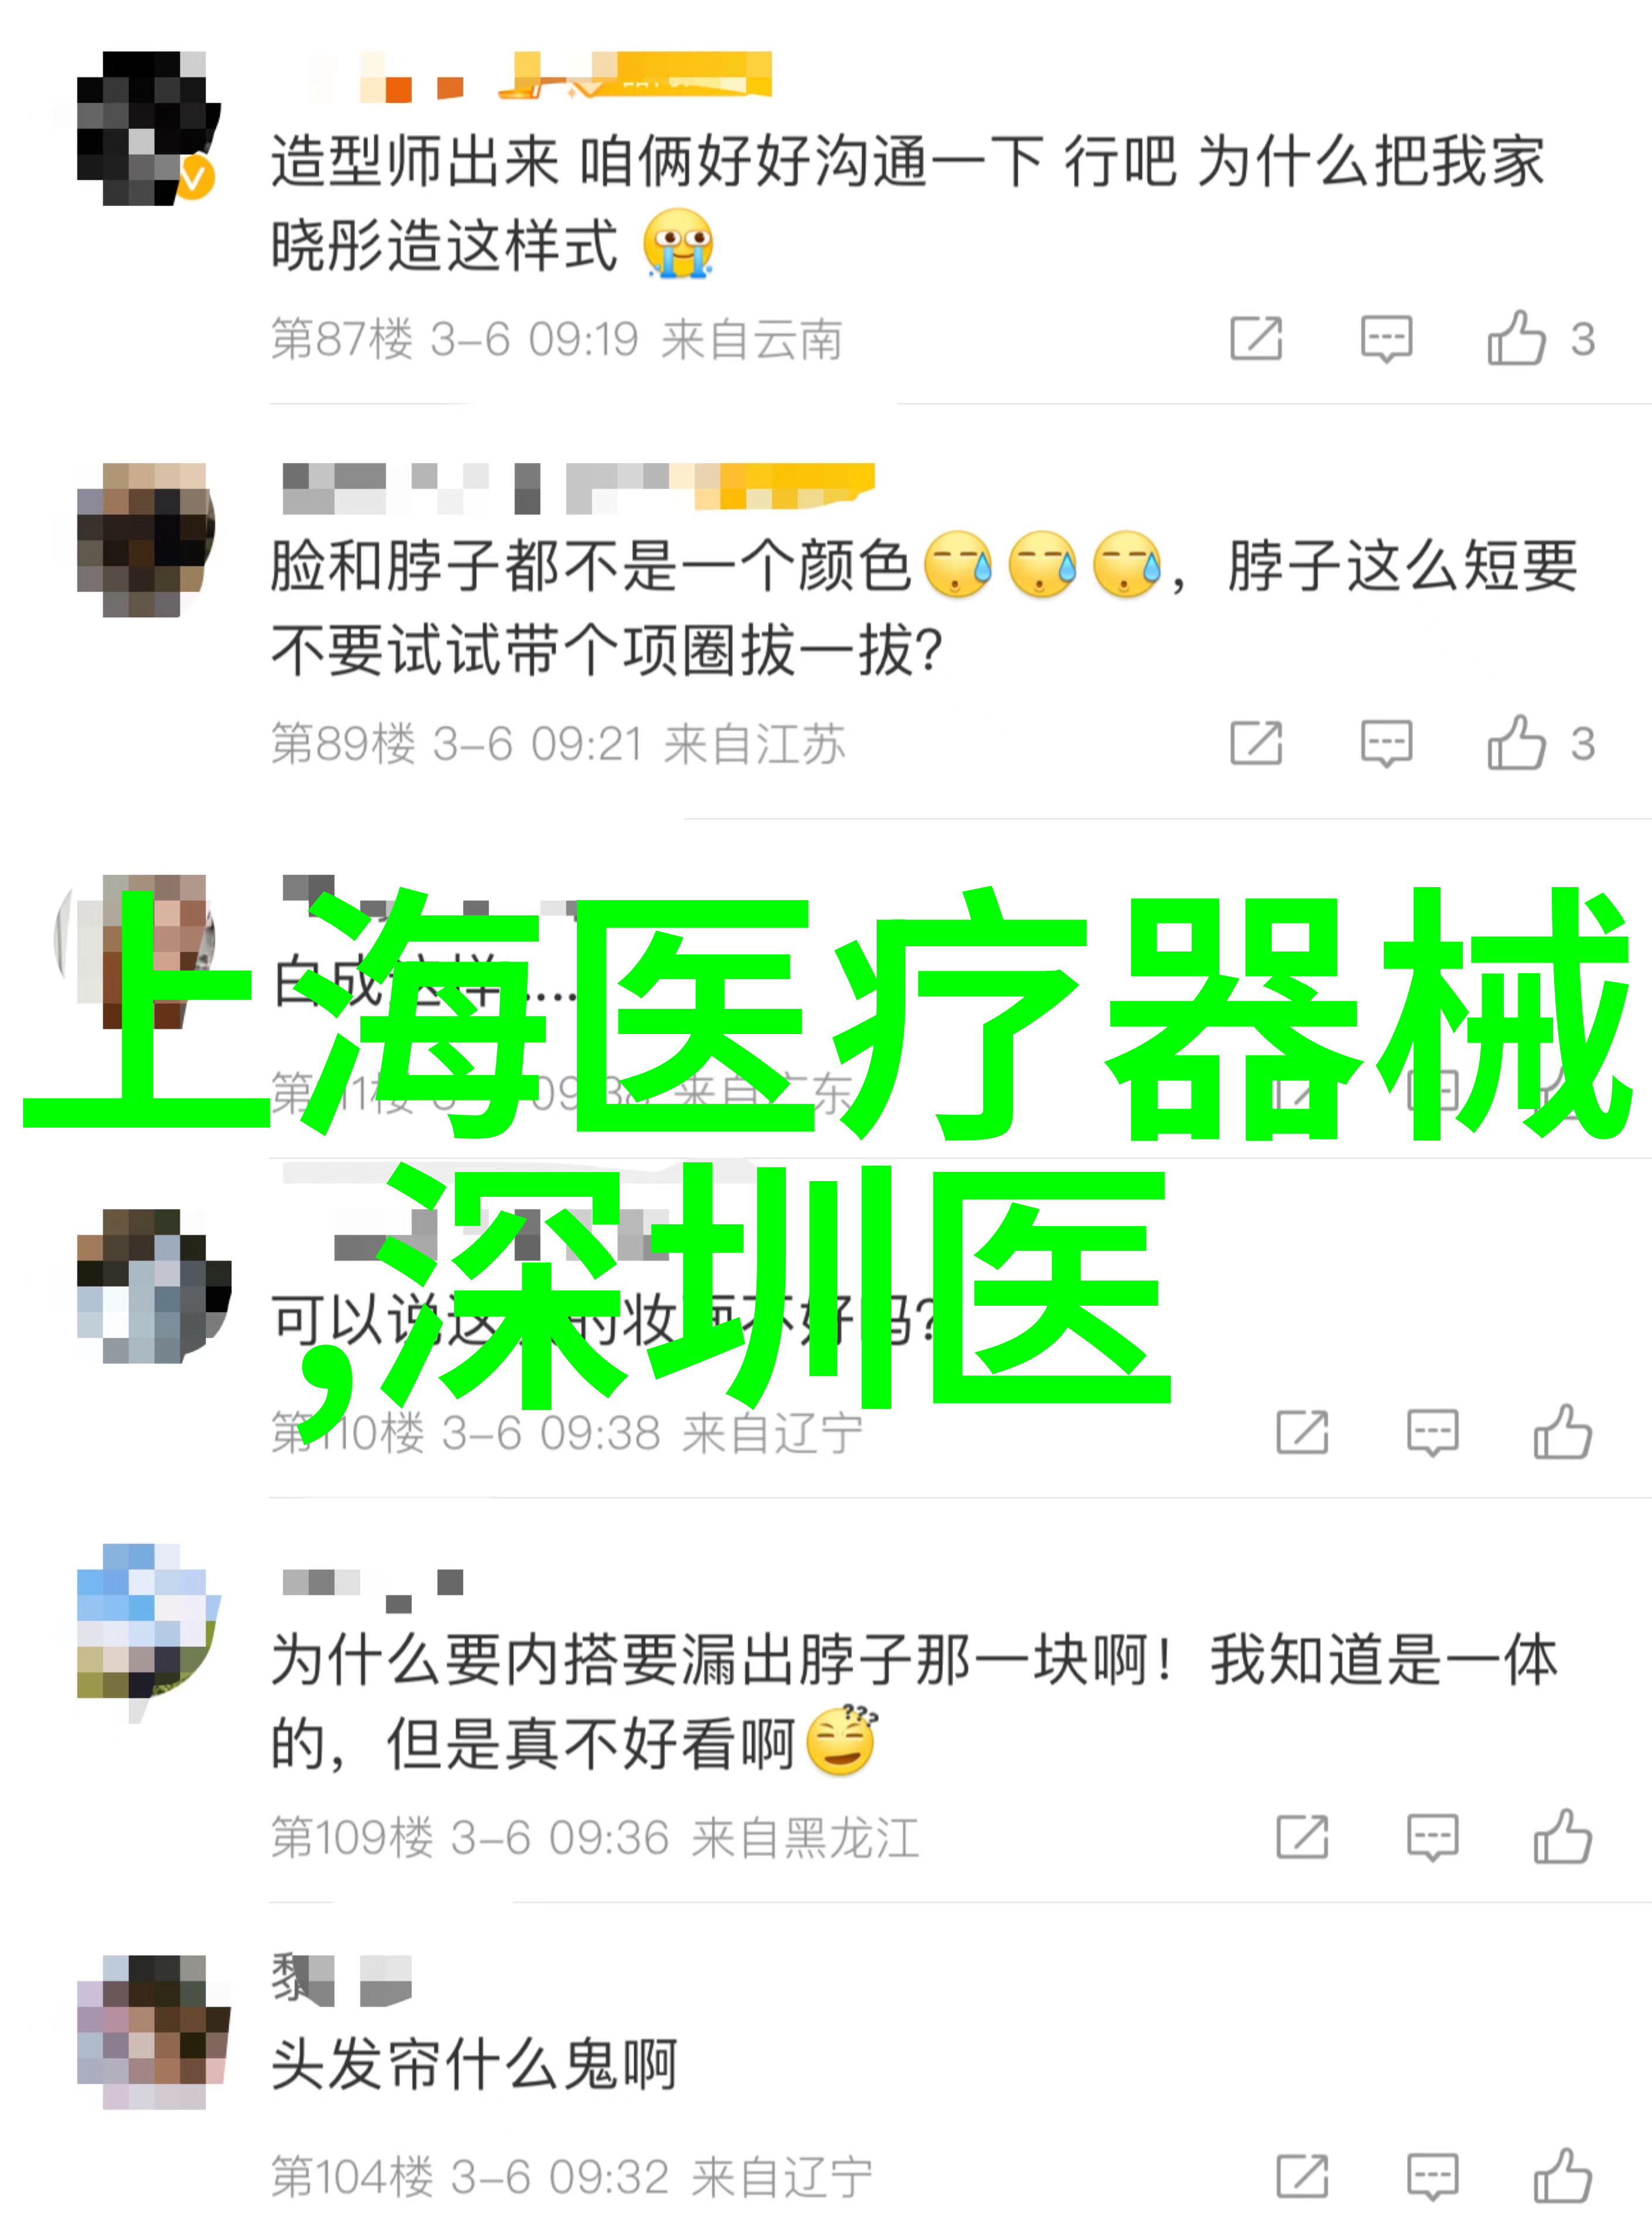
Task: Reply to the floor 104 comment
Action: [1433, 2177]
